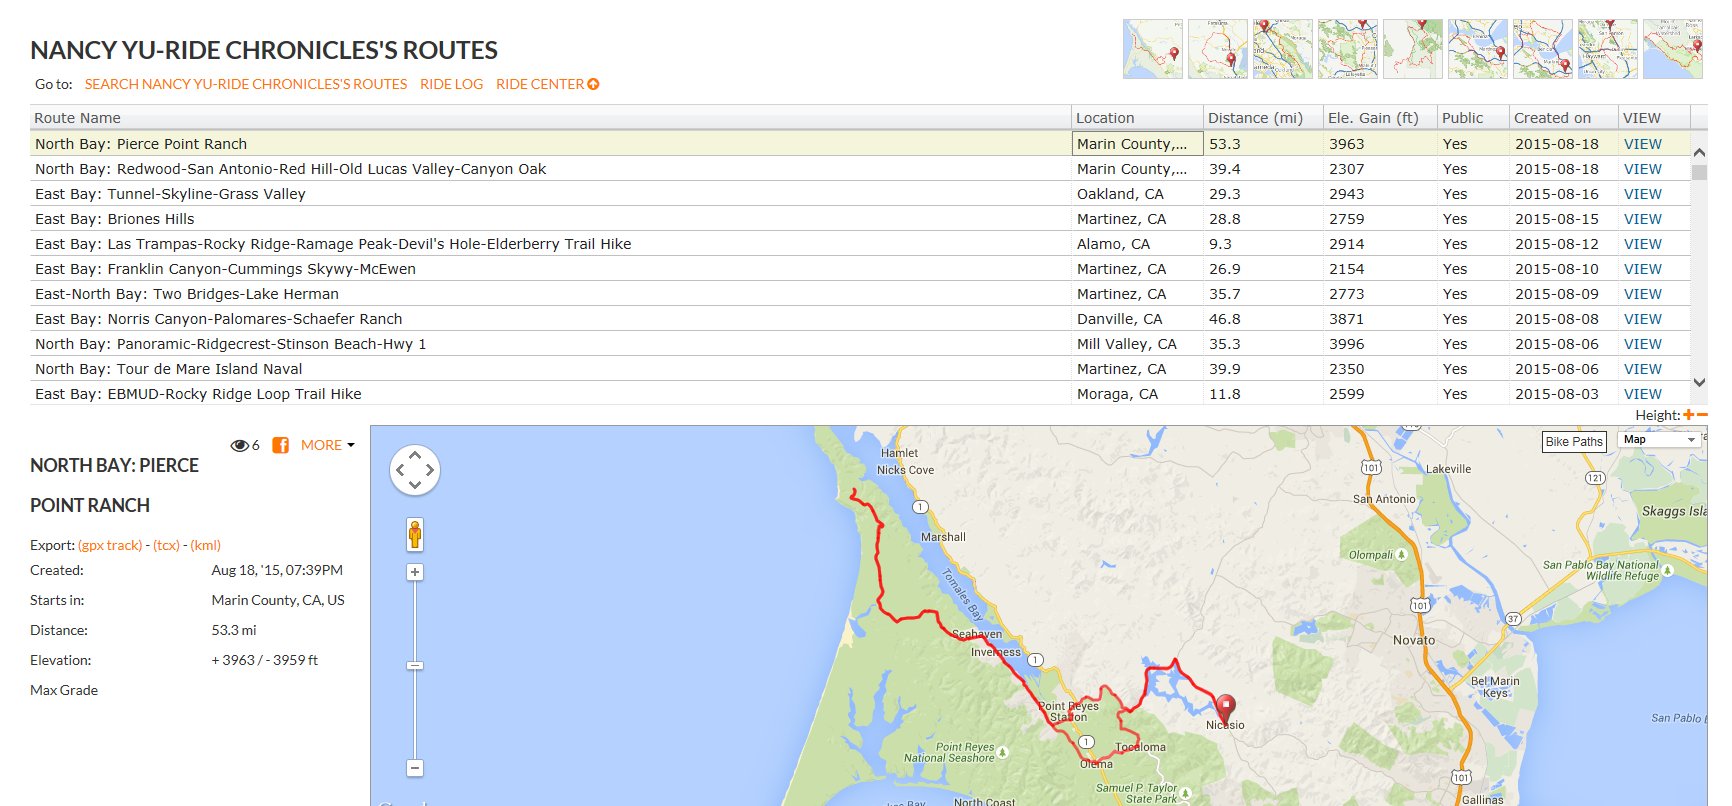
Task: Share the route on Facebook
Action: pos(281,445)
